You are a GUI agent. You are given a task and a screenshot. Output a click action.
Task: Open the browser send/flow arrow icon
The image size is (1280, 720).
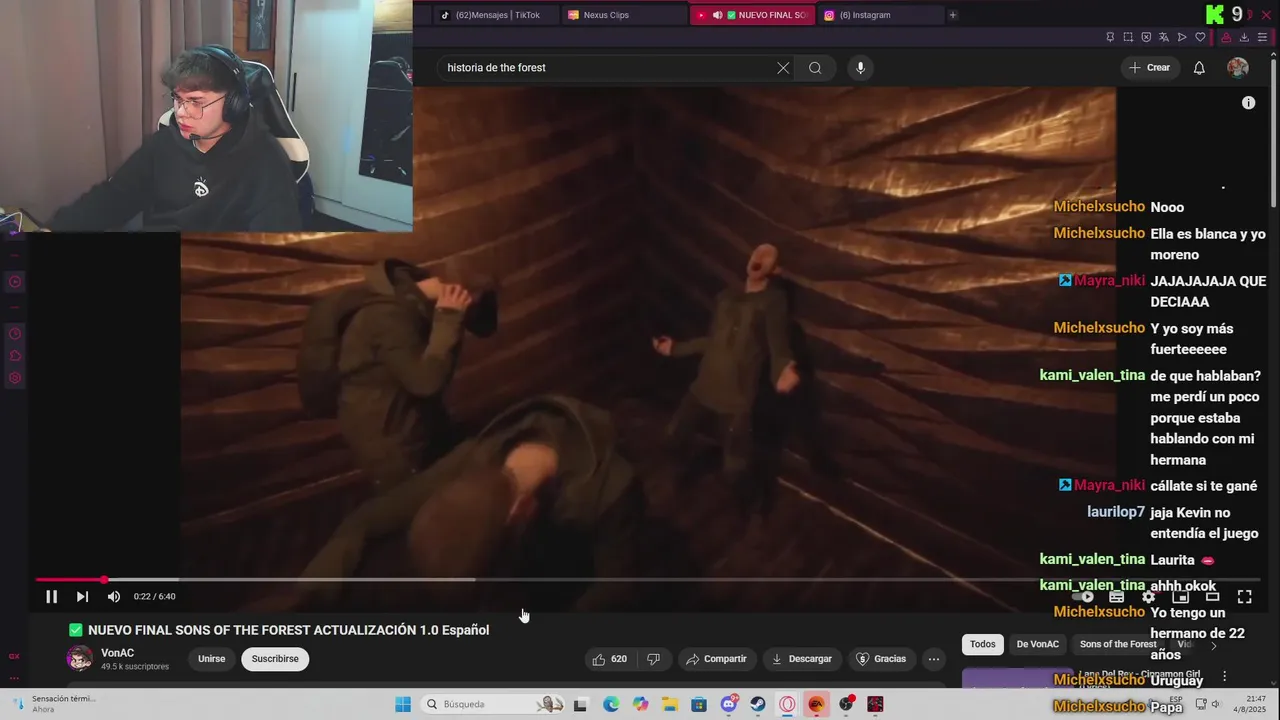(1182, 37)
